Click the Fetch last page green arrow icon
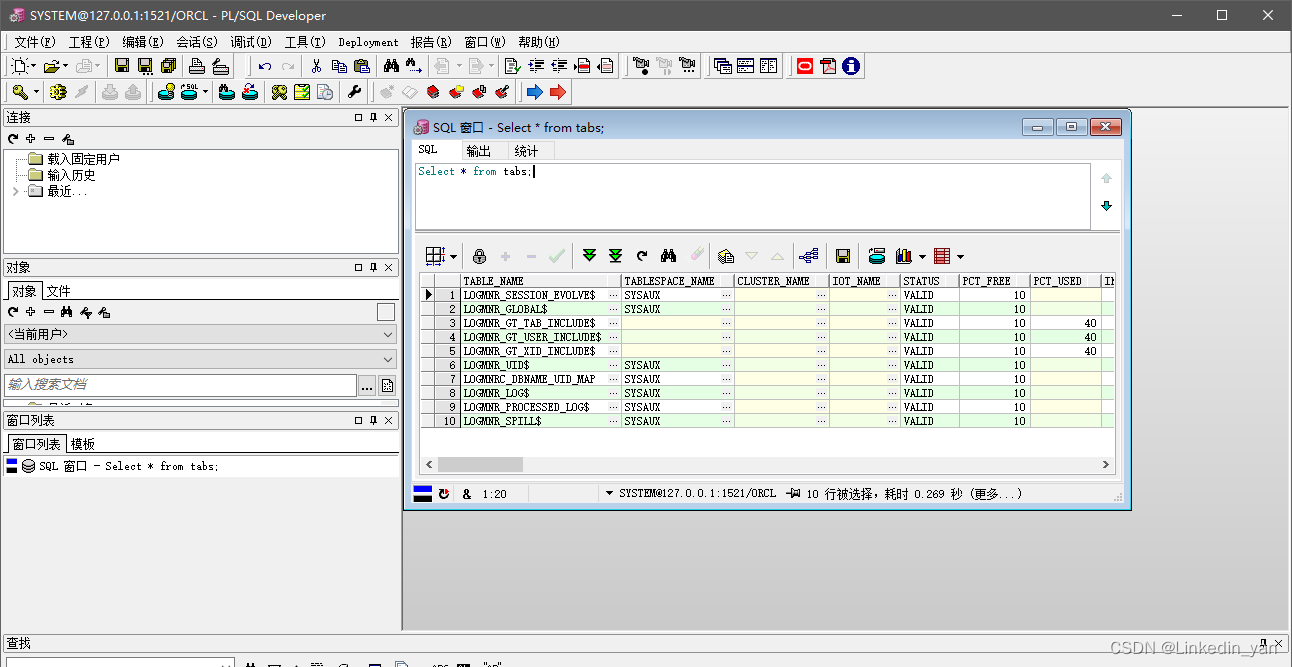Screen dimensions: 1292x667 pyautogui.click(x=616, y=256)
